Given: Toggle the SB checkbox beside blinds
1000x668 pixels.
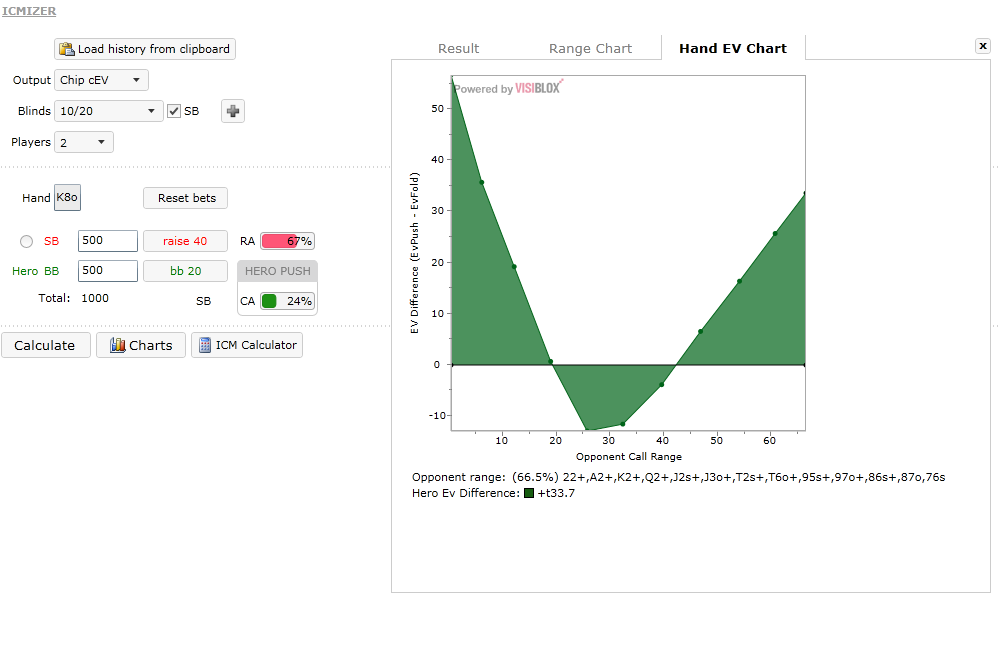Looking at the screenshot, I should 174,111.
